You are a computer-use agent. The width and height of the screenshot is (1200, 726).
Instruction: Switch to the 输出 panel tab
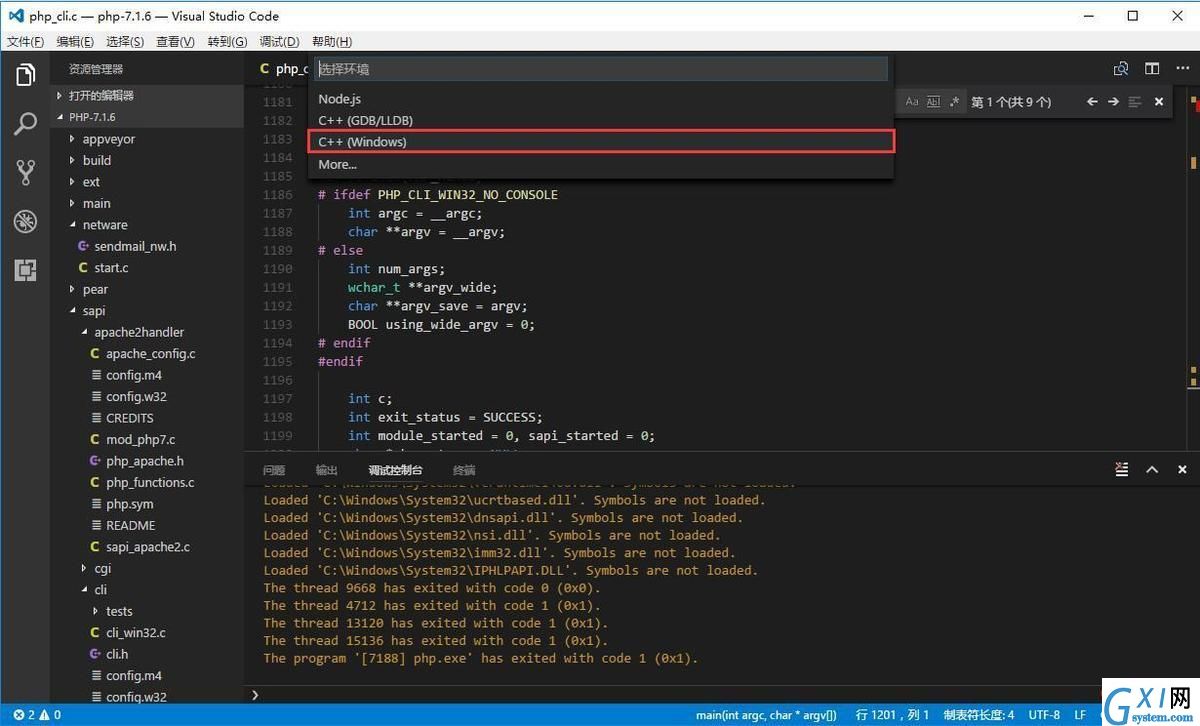pyautogui.click(x=327, y=470)
